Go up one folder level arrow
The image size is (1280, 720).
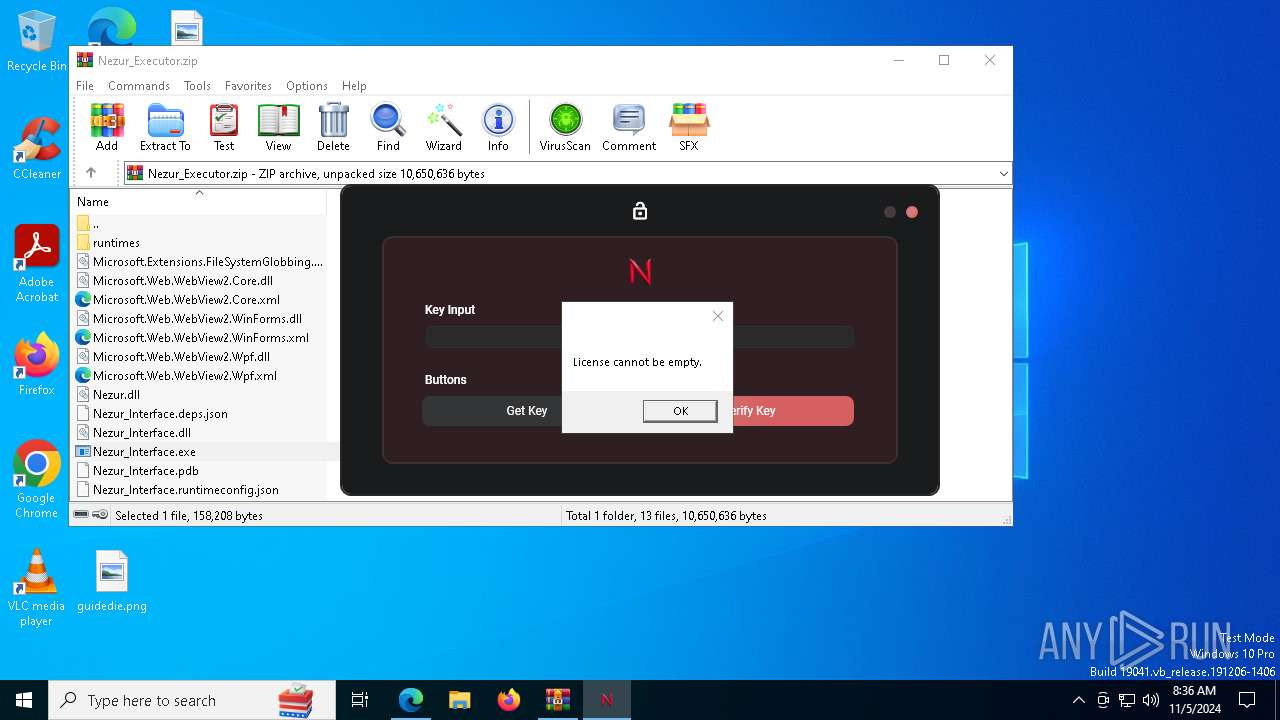pyautogui.click(x=91, y=173)
